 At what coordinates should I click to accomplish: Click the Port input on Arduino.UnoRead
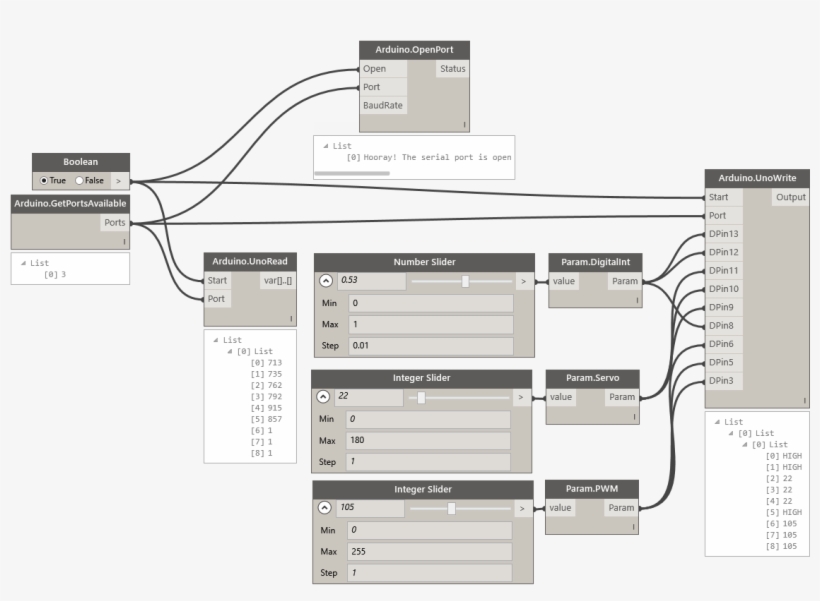click(218, 299)
